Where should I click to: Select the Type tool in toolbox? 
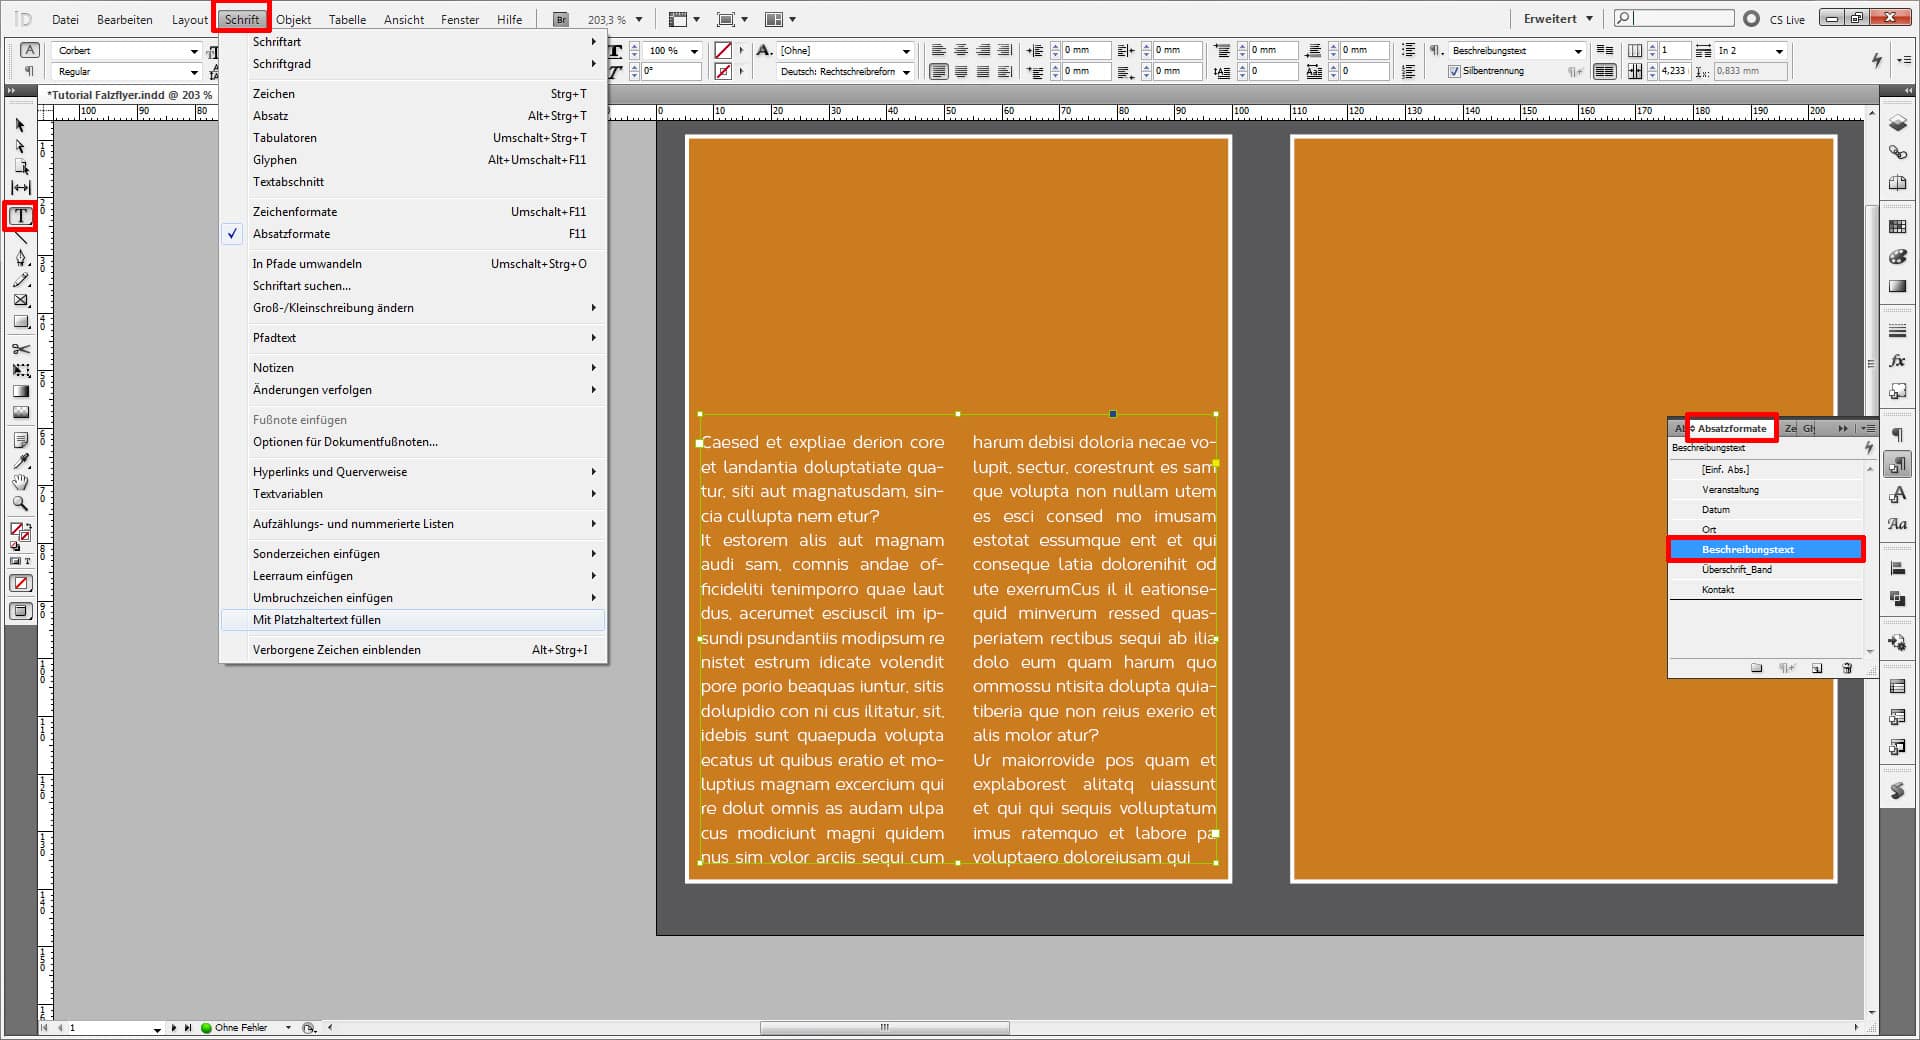[x=20, y=216]
